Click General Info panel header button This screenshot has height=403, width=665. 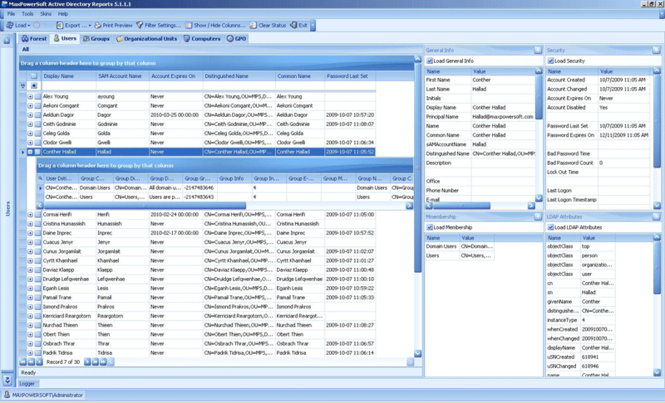(538, 50)
